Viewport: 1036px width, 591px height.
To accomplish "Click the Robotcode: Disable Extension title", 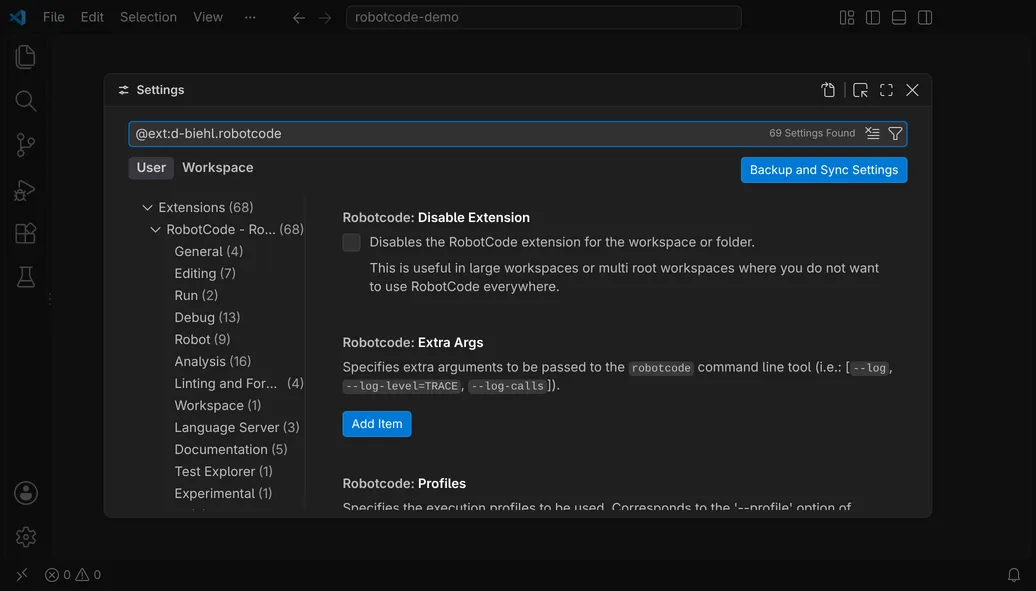I will click(x=436, y=217).
